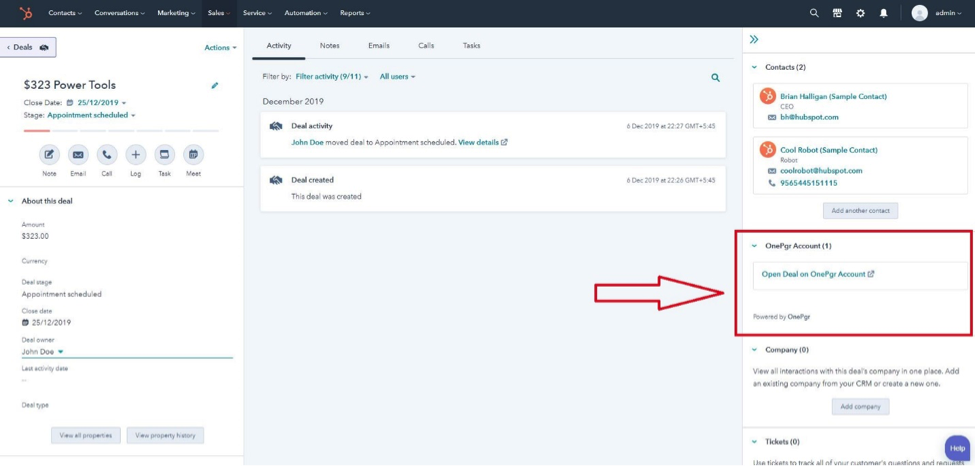Collapse the About this deal section
975x466 pixels.
pos(11,201)
